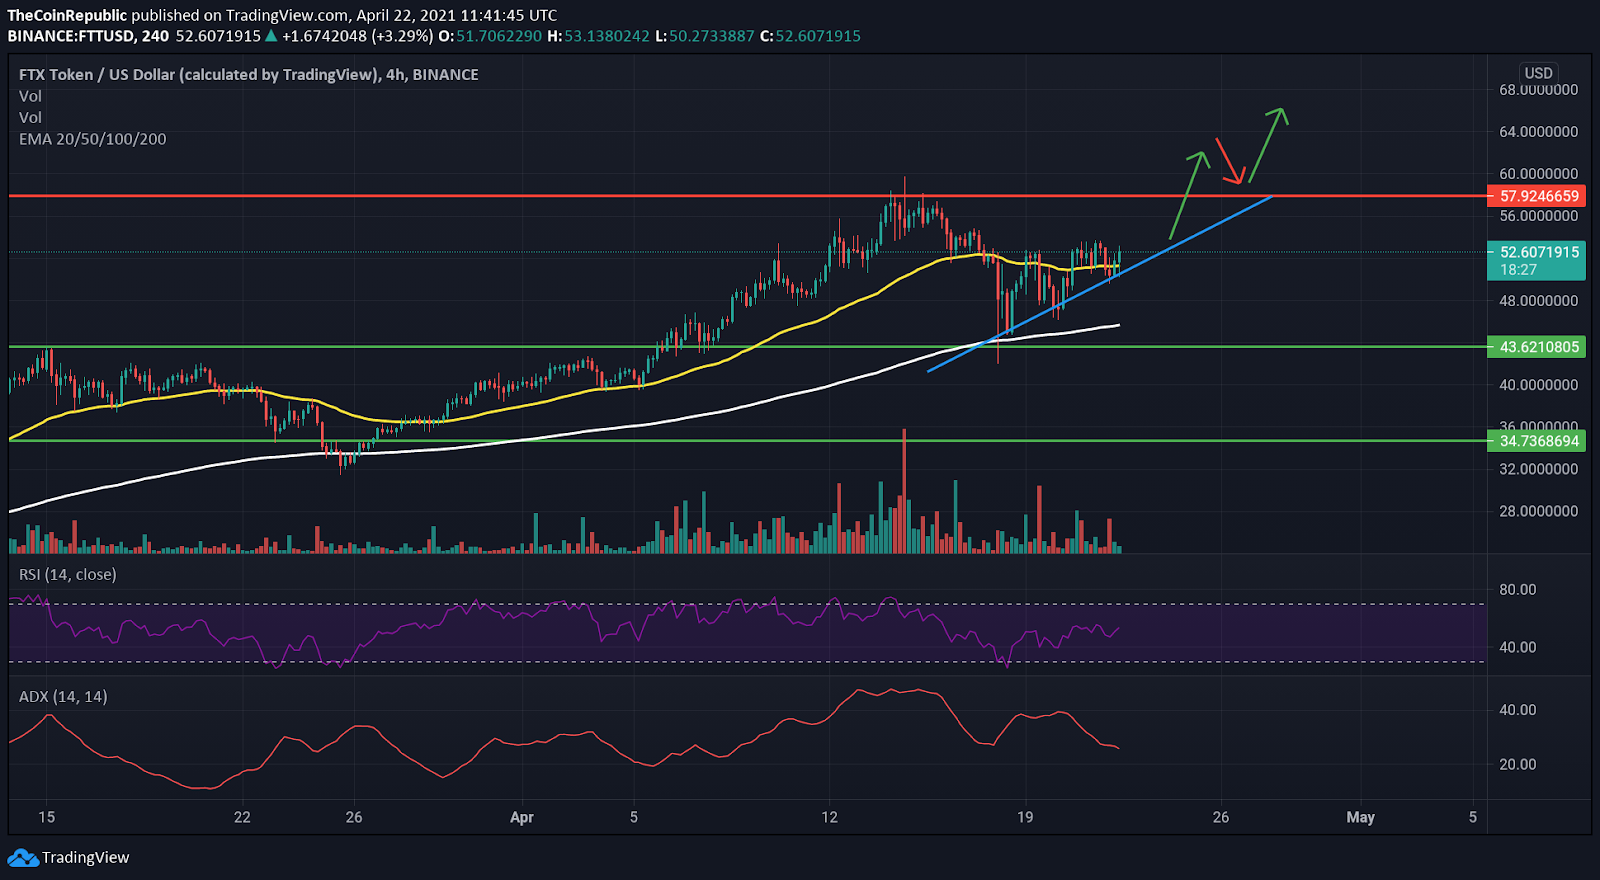The height and width of the screenshot is (880, 1600).
Task: Click the 40.0000000 price axis label
Action: pyautogui.click(x=1538, y=385)
